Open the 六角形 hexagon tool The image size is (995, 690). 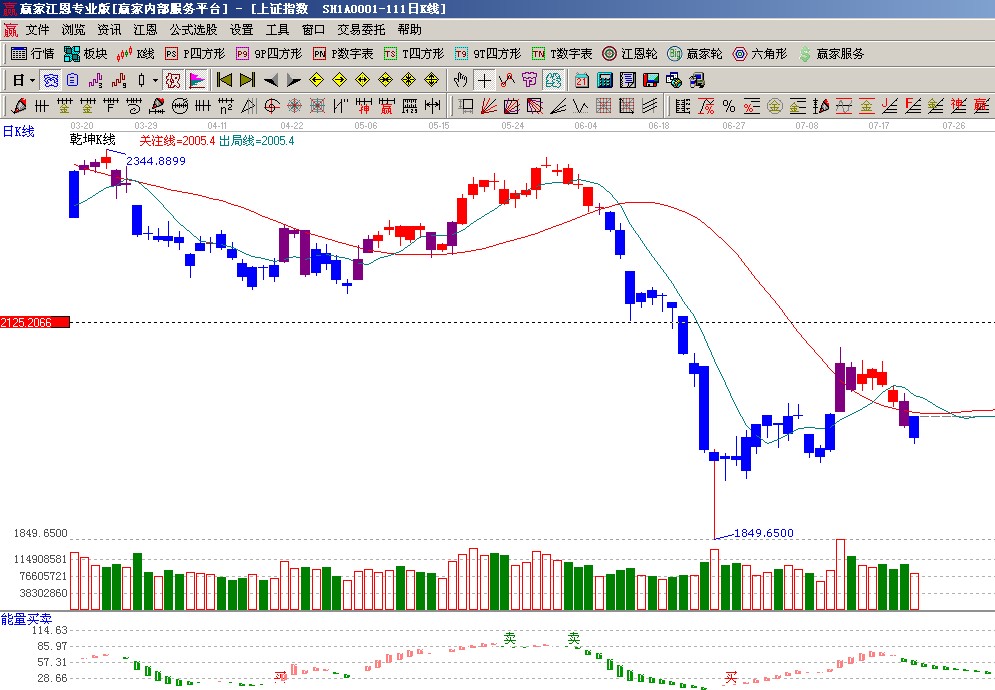click(760, 54)
